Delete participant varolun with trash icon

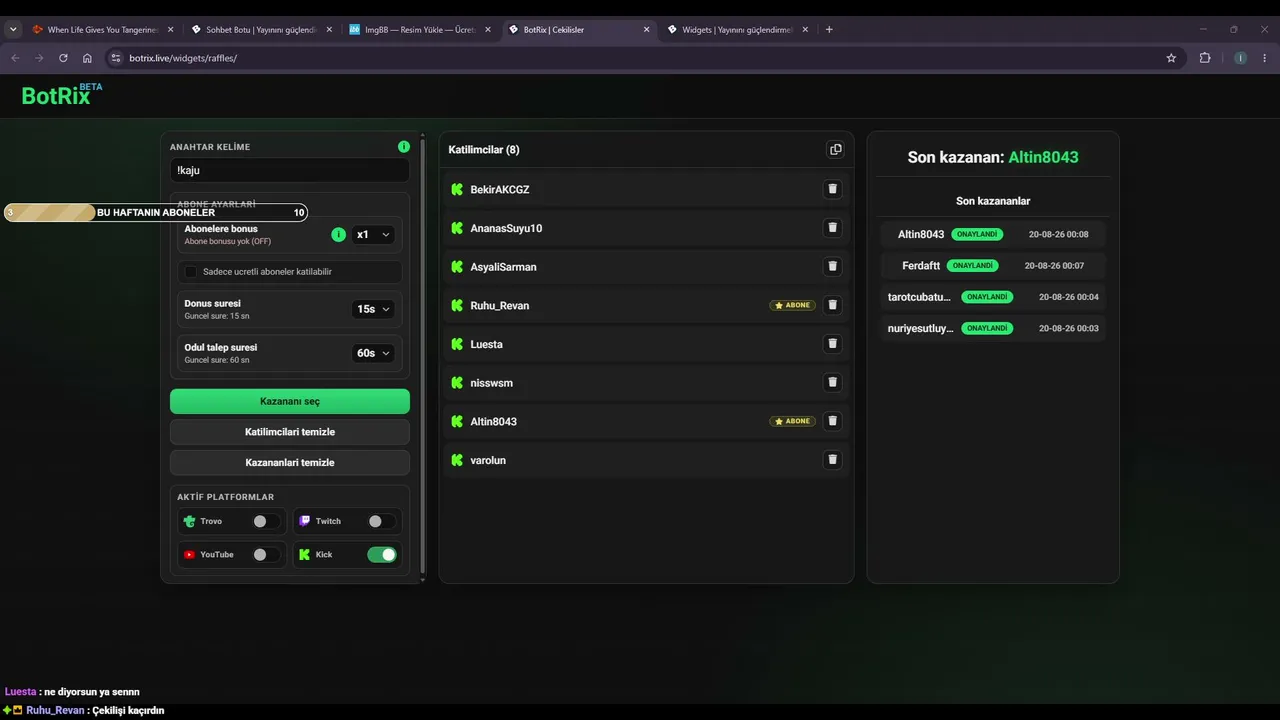tap(832, 460)
